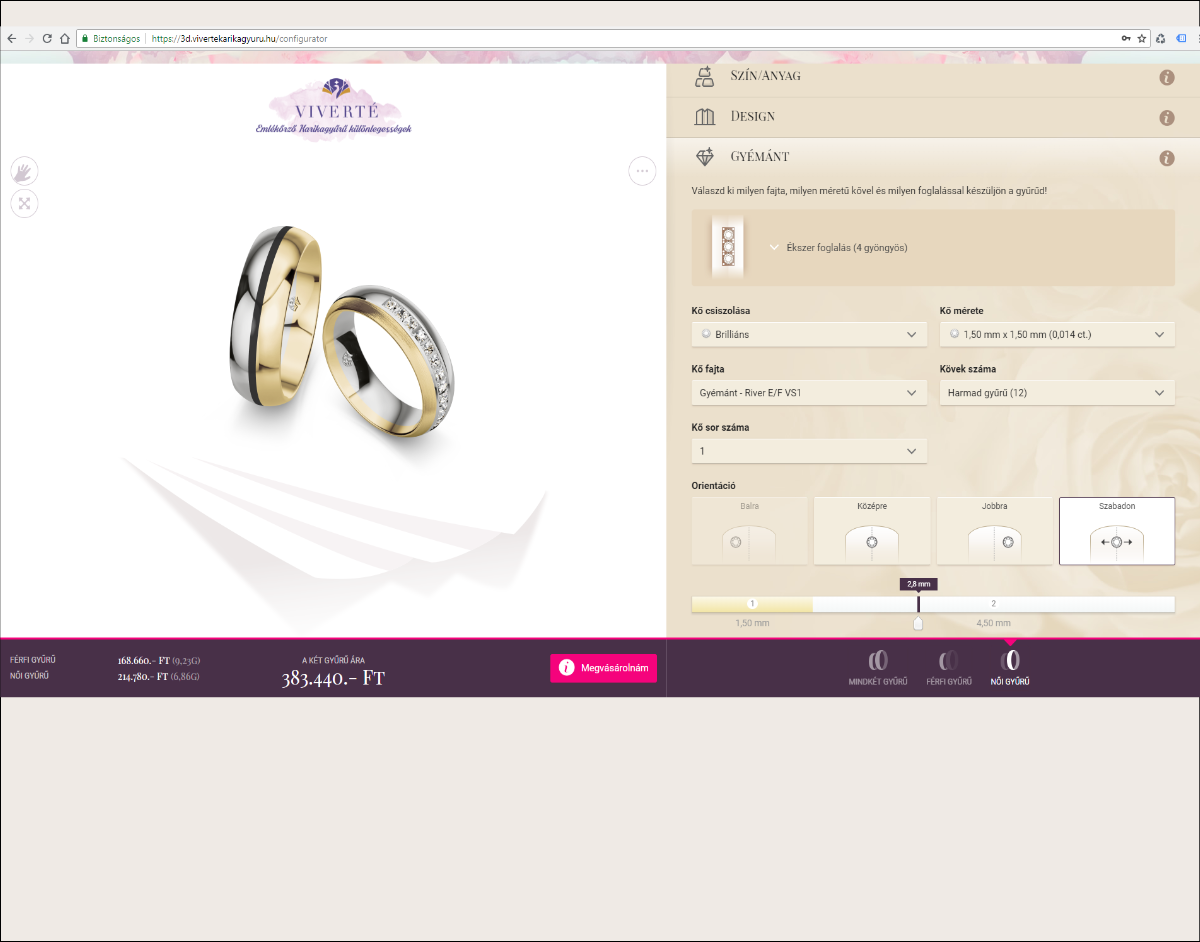This screenshot has height=942, width=1200.
Task: Choose Szabadon stone orientation
Action: [1116, 531]
